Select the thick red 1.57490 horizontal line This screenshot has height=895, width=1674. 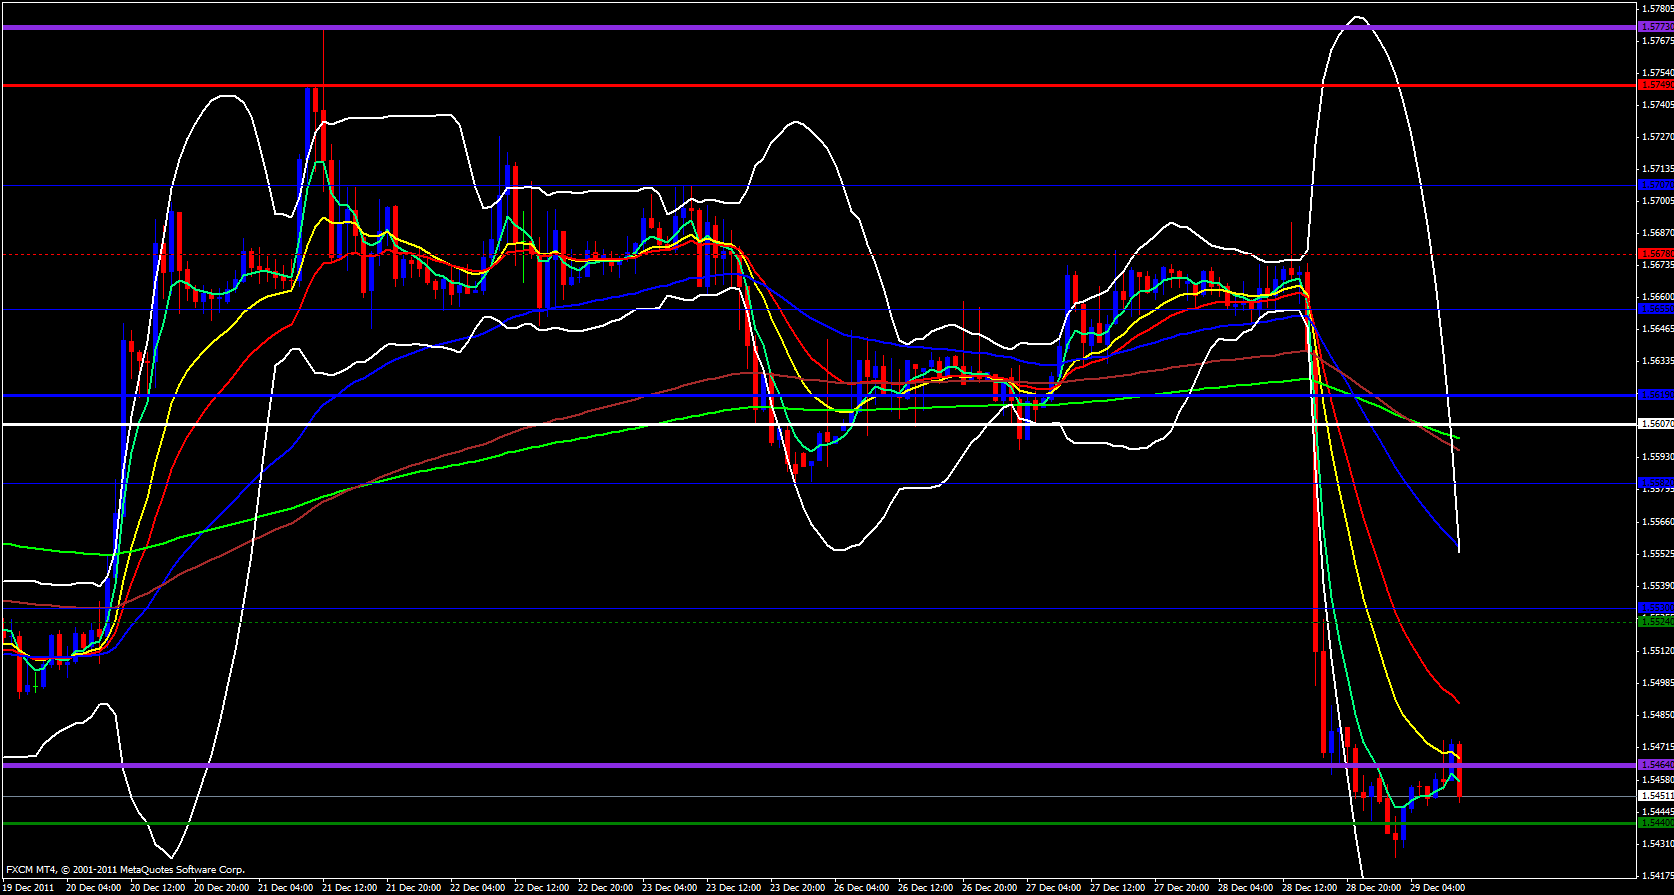click(x=800, y=86)
